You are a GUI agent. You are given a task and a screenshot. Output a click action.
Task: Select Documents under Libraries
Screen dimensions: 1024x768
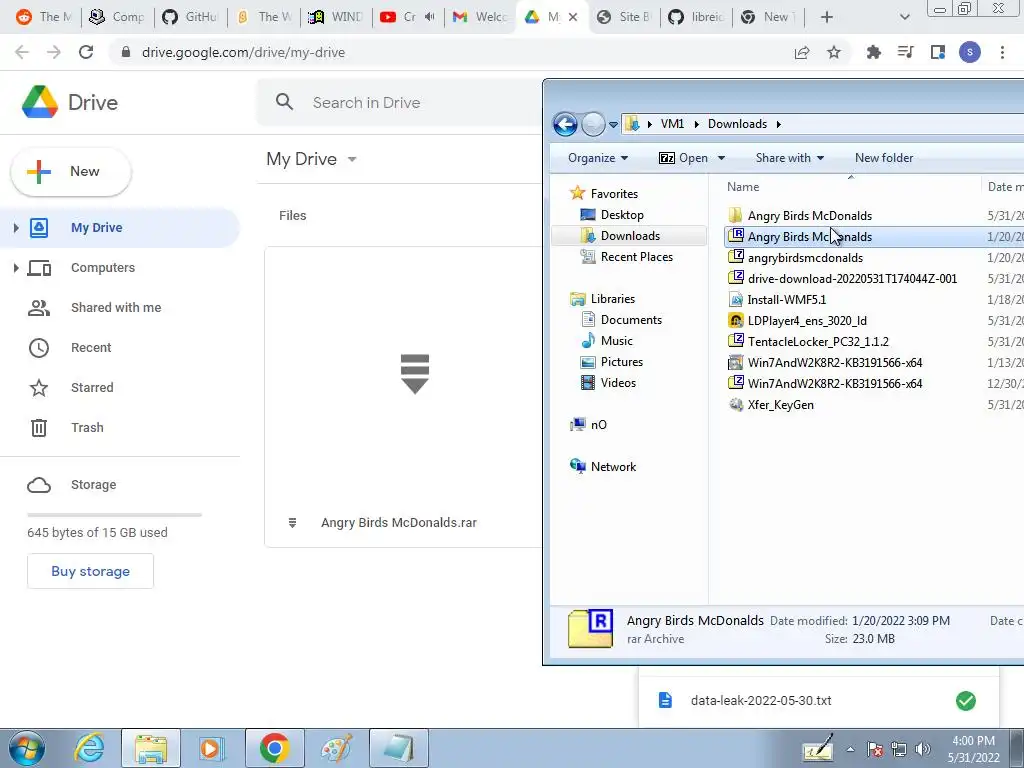[x=631, y=320]
